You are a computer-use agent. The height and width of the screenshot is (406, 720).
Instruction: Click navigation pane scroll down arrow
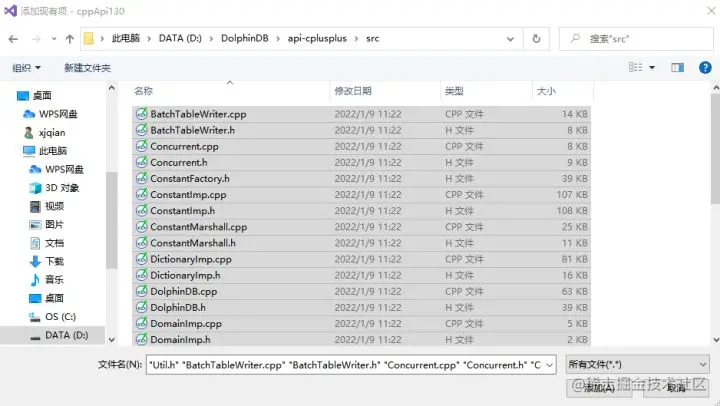pos(112,340)
